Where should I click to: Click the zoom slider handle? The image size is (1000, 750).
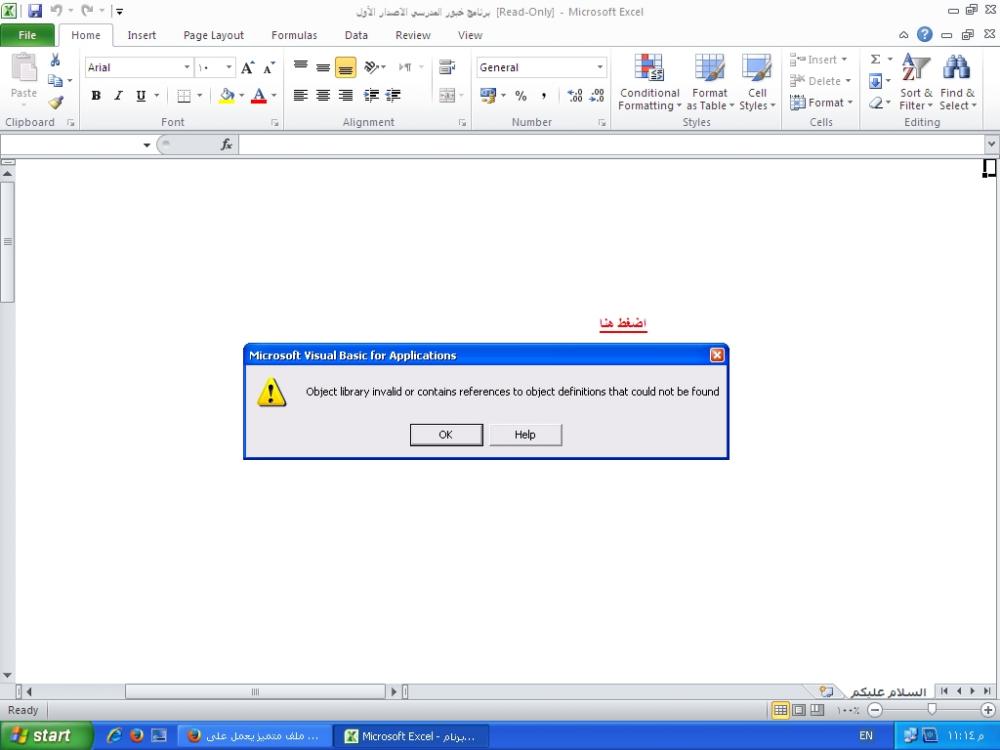click(x=932, y=709)
